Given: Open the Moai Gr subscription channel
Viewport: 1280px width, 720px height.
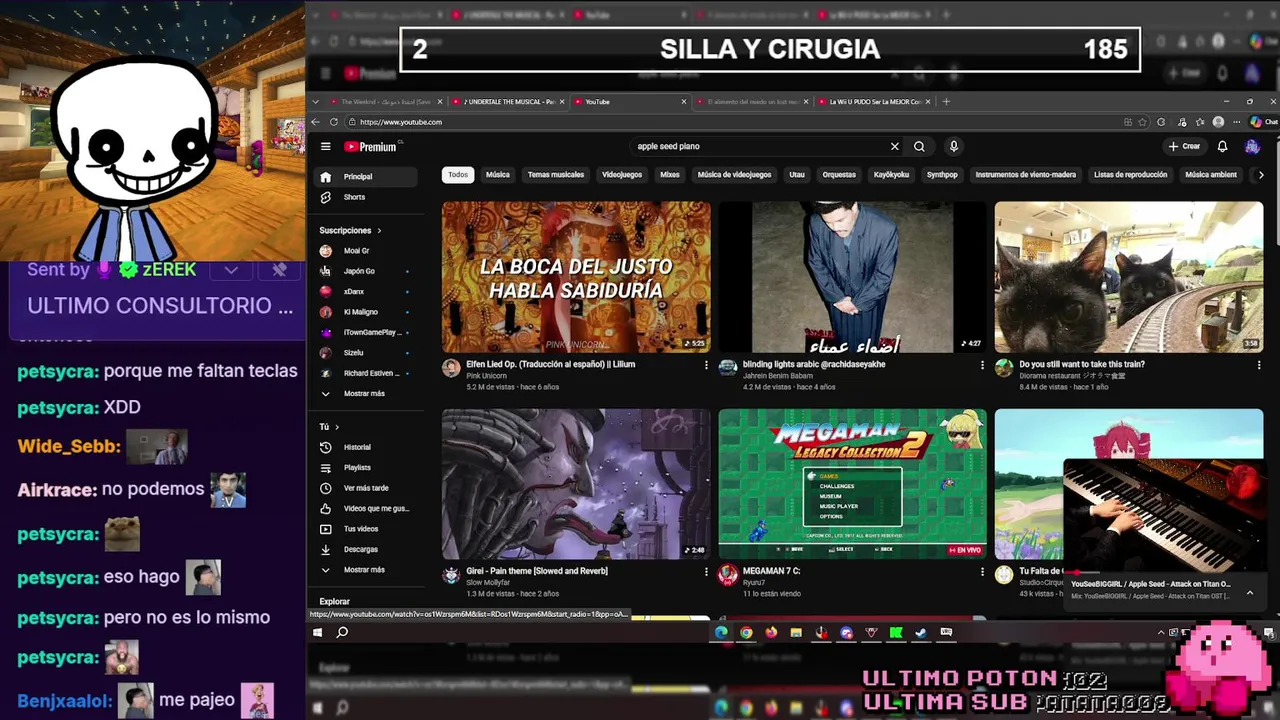Looking at the screenshot, I should click(366, 251).
